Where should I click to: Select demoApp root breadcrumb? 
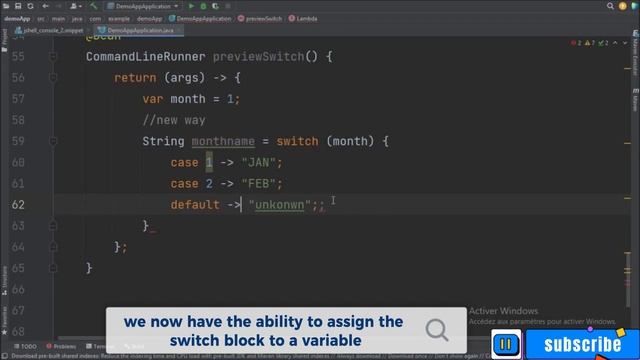pos(17,19)
